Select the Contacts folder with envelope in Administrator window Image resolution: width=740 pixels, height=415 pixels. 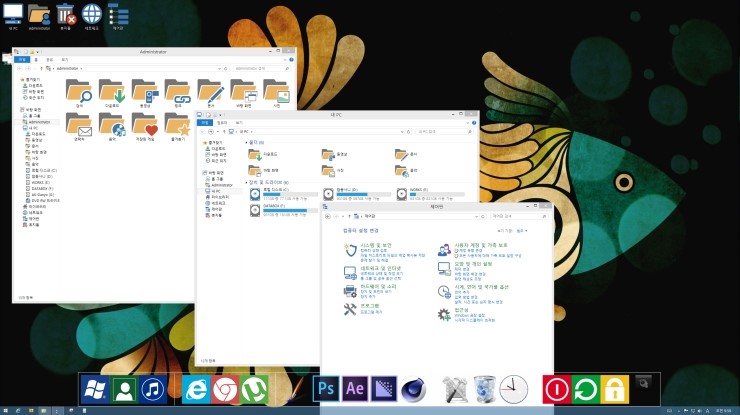click(79, 127)
